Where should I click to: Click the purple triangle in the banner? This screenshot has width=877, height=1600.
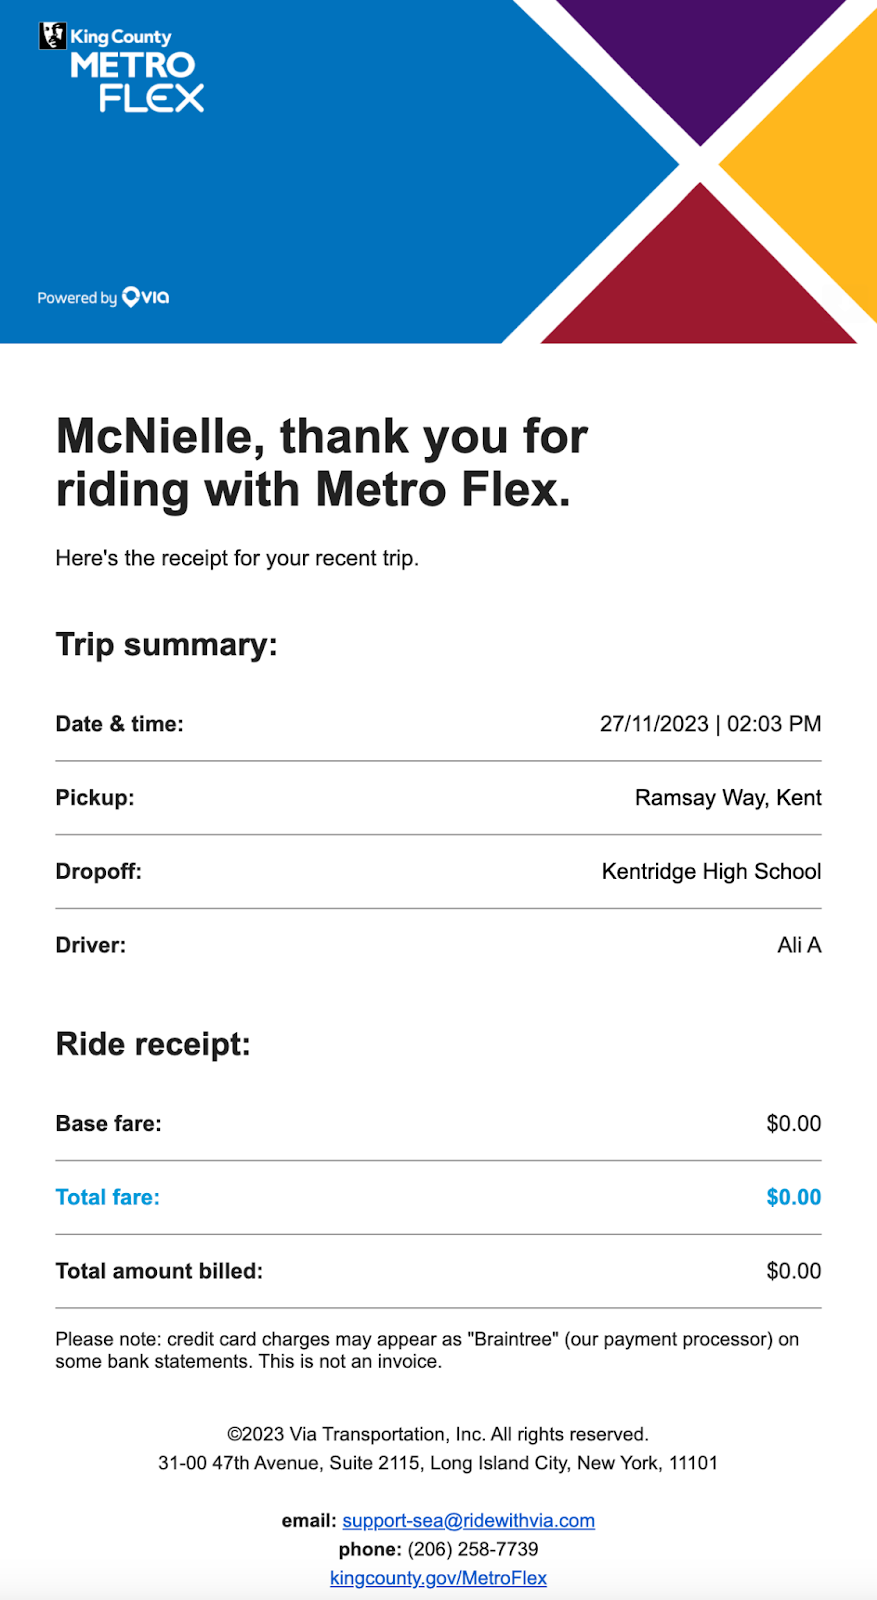point(700,50)
